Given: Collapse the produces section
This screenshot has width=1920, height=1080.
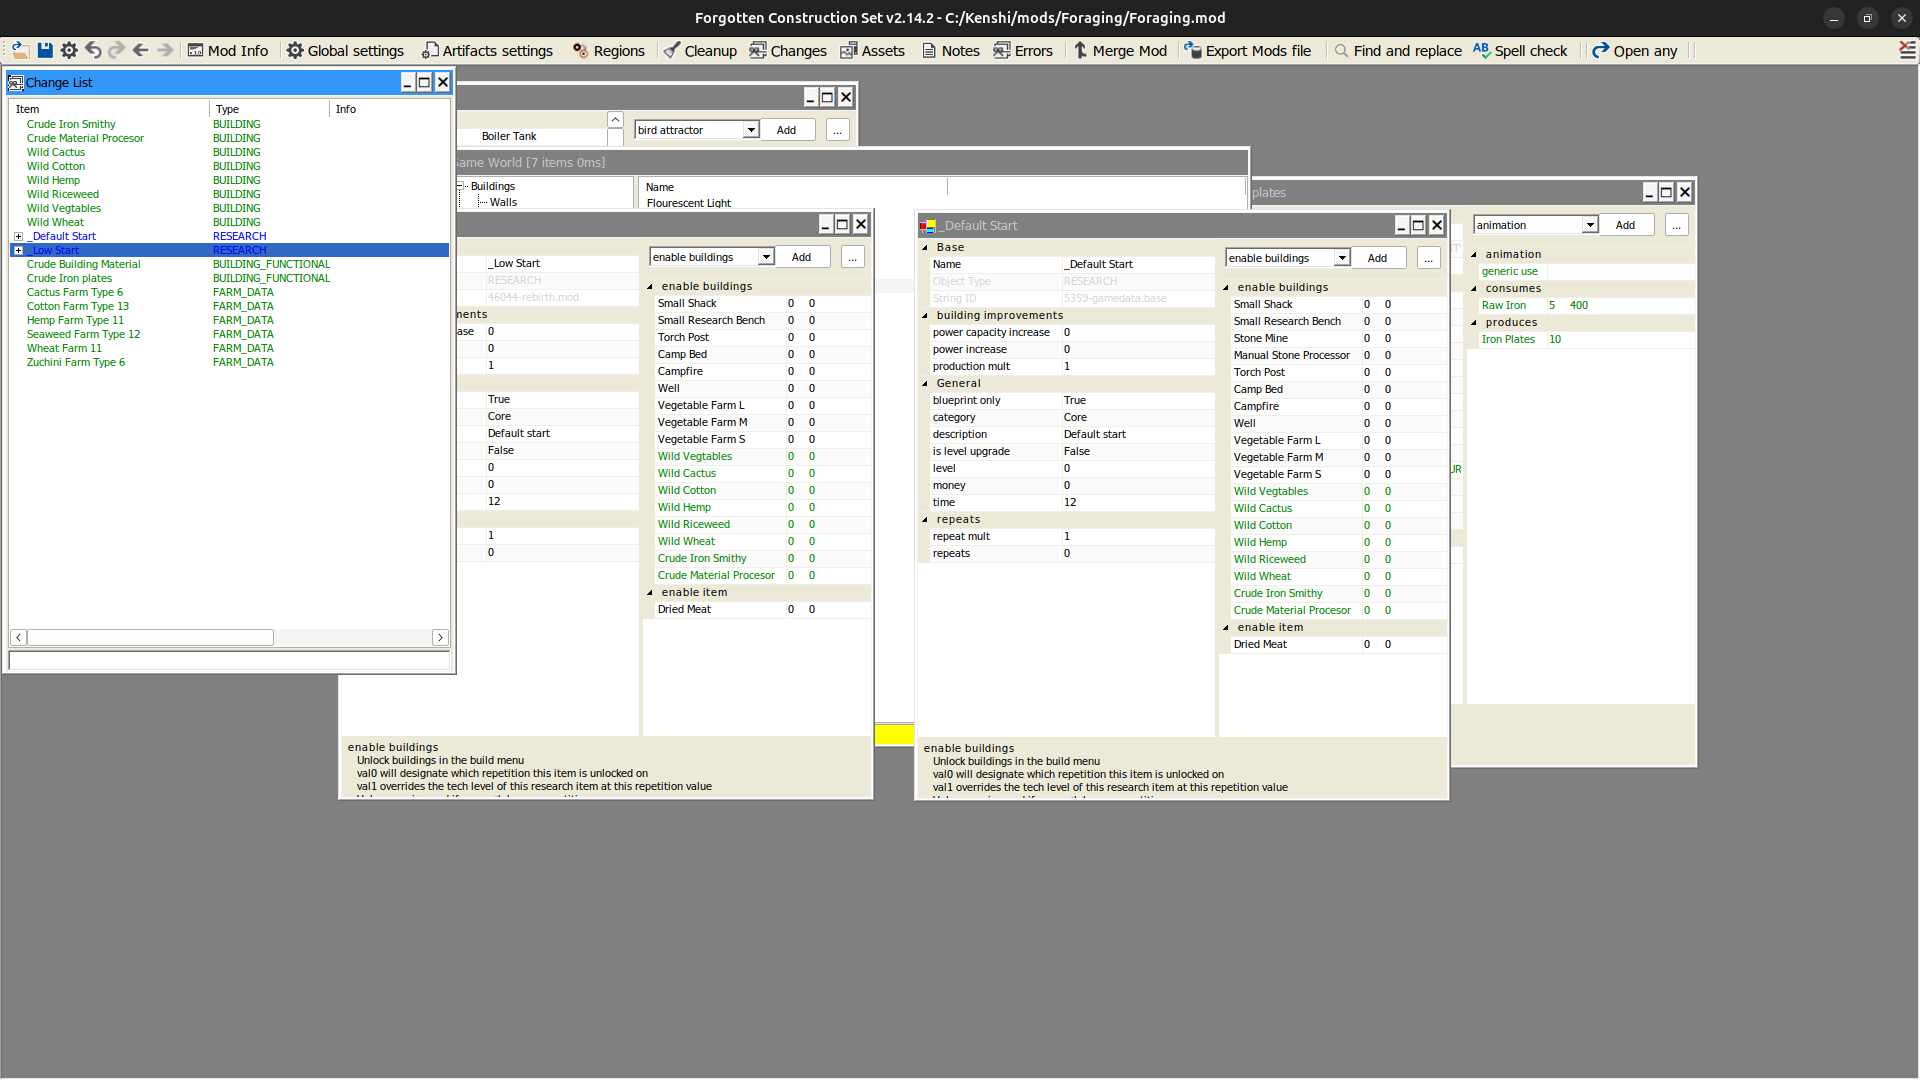Looking at the screenshot, I should [x=1474, y=322].
